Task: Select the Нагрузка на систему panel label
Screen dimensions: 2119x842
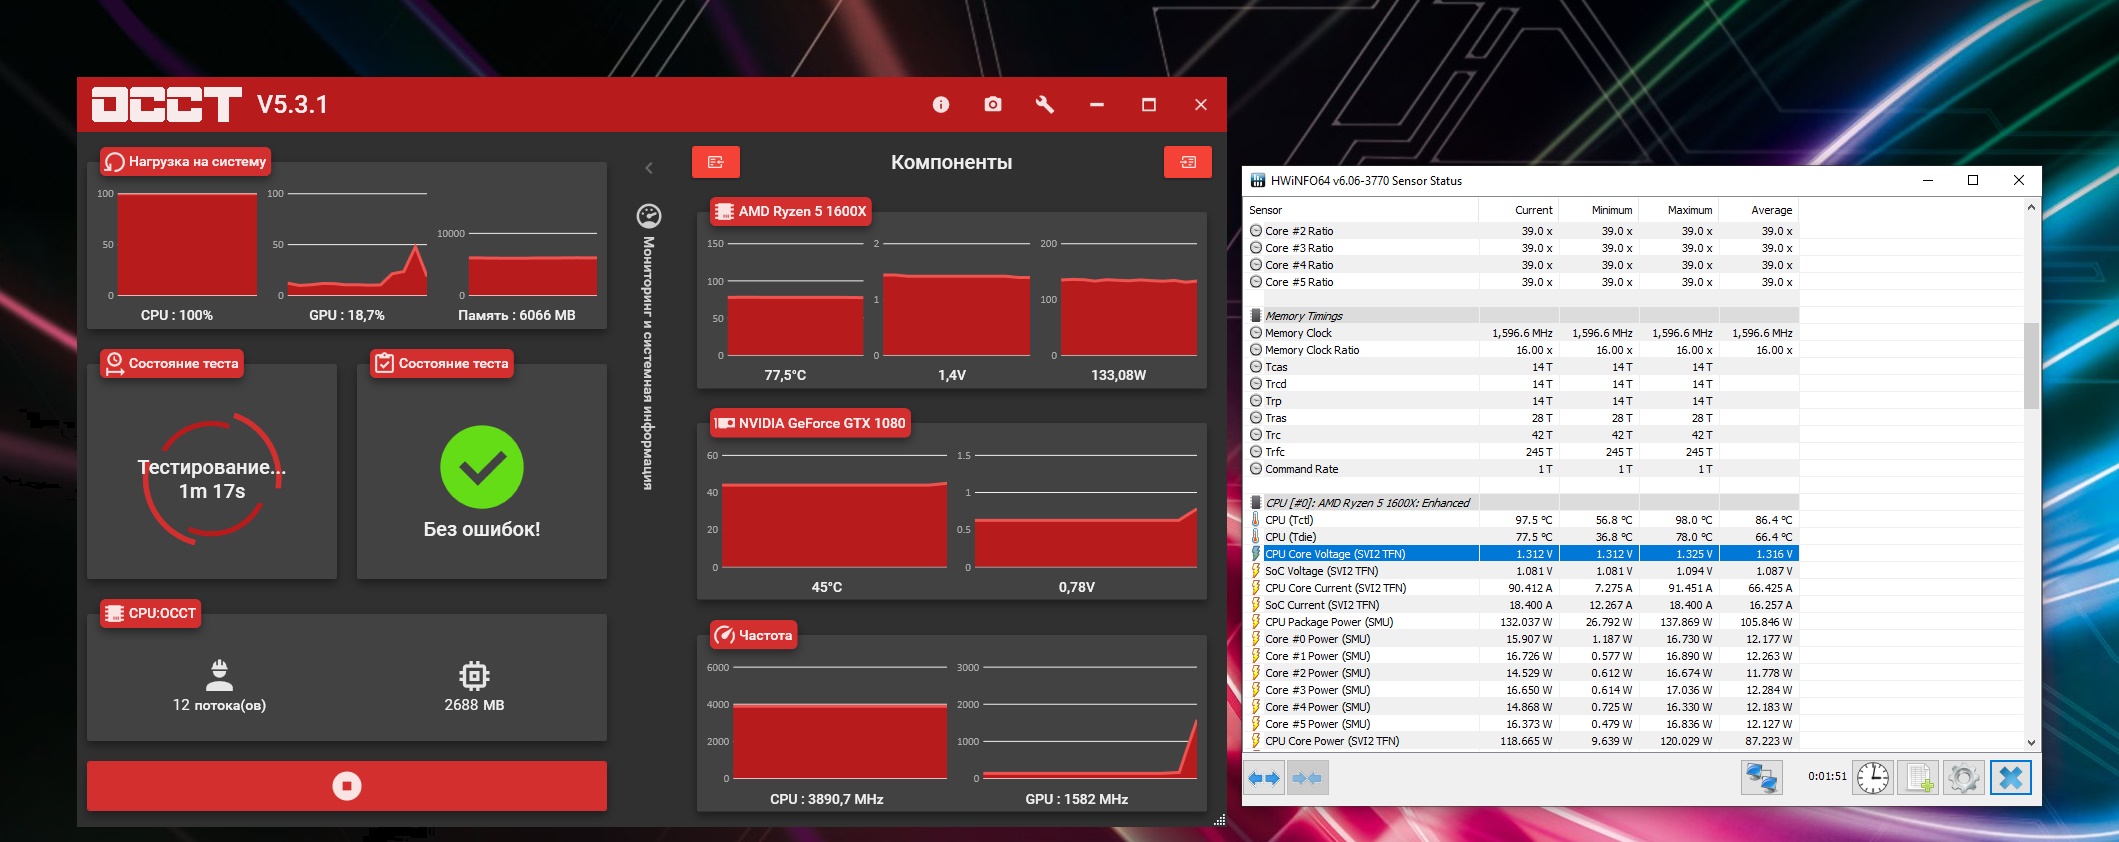Action: point(186,161)
